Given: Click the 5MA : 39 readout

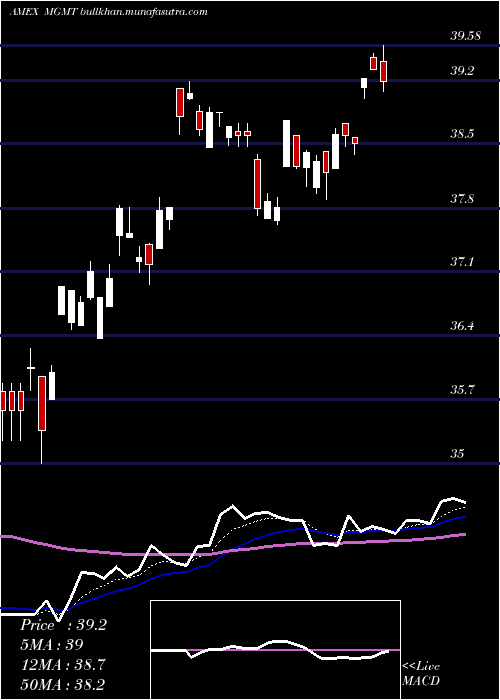Looking at the screenshot, I should pos(52,644).
